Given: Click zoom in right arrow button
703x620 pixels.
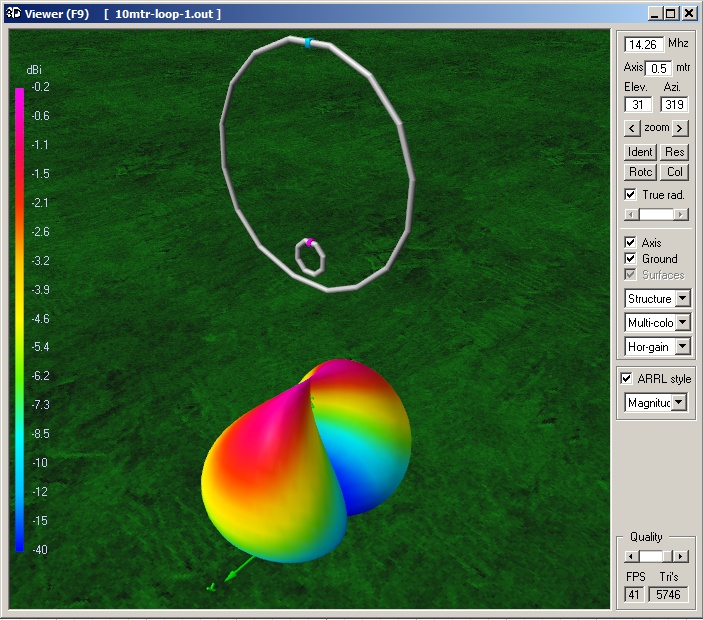Looking at the screenshot, I should click(x=680, y=128).
